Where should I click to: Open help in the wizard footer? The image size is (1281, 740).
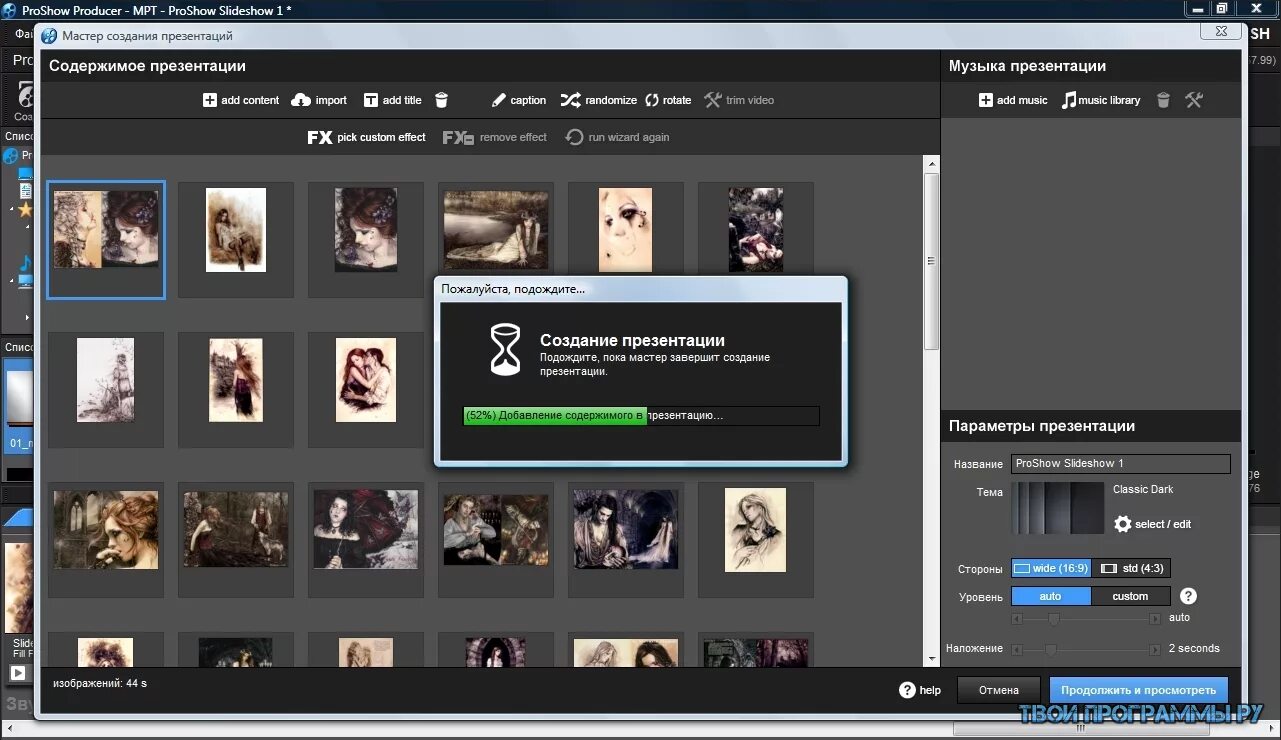pos(920,690)
